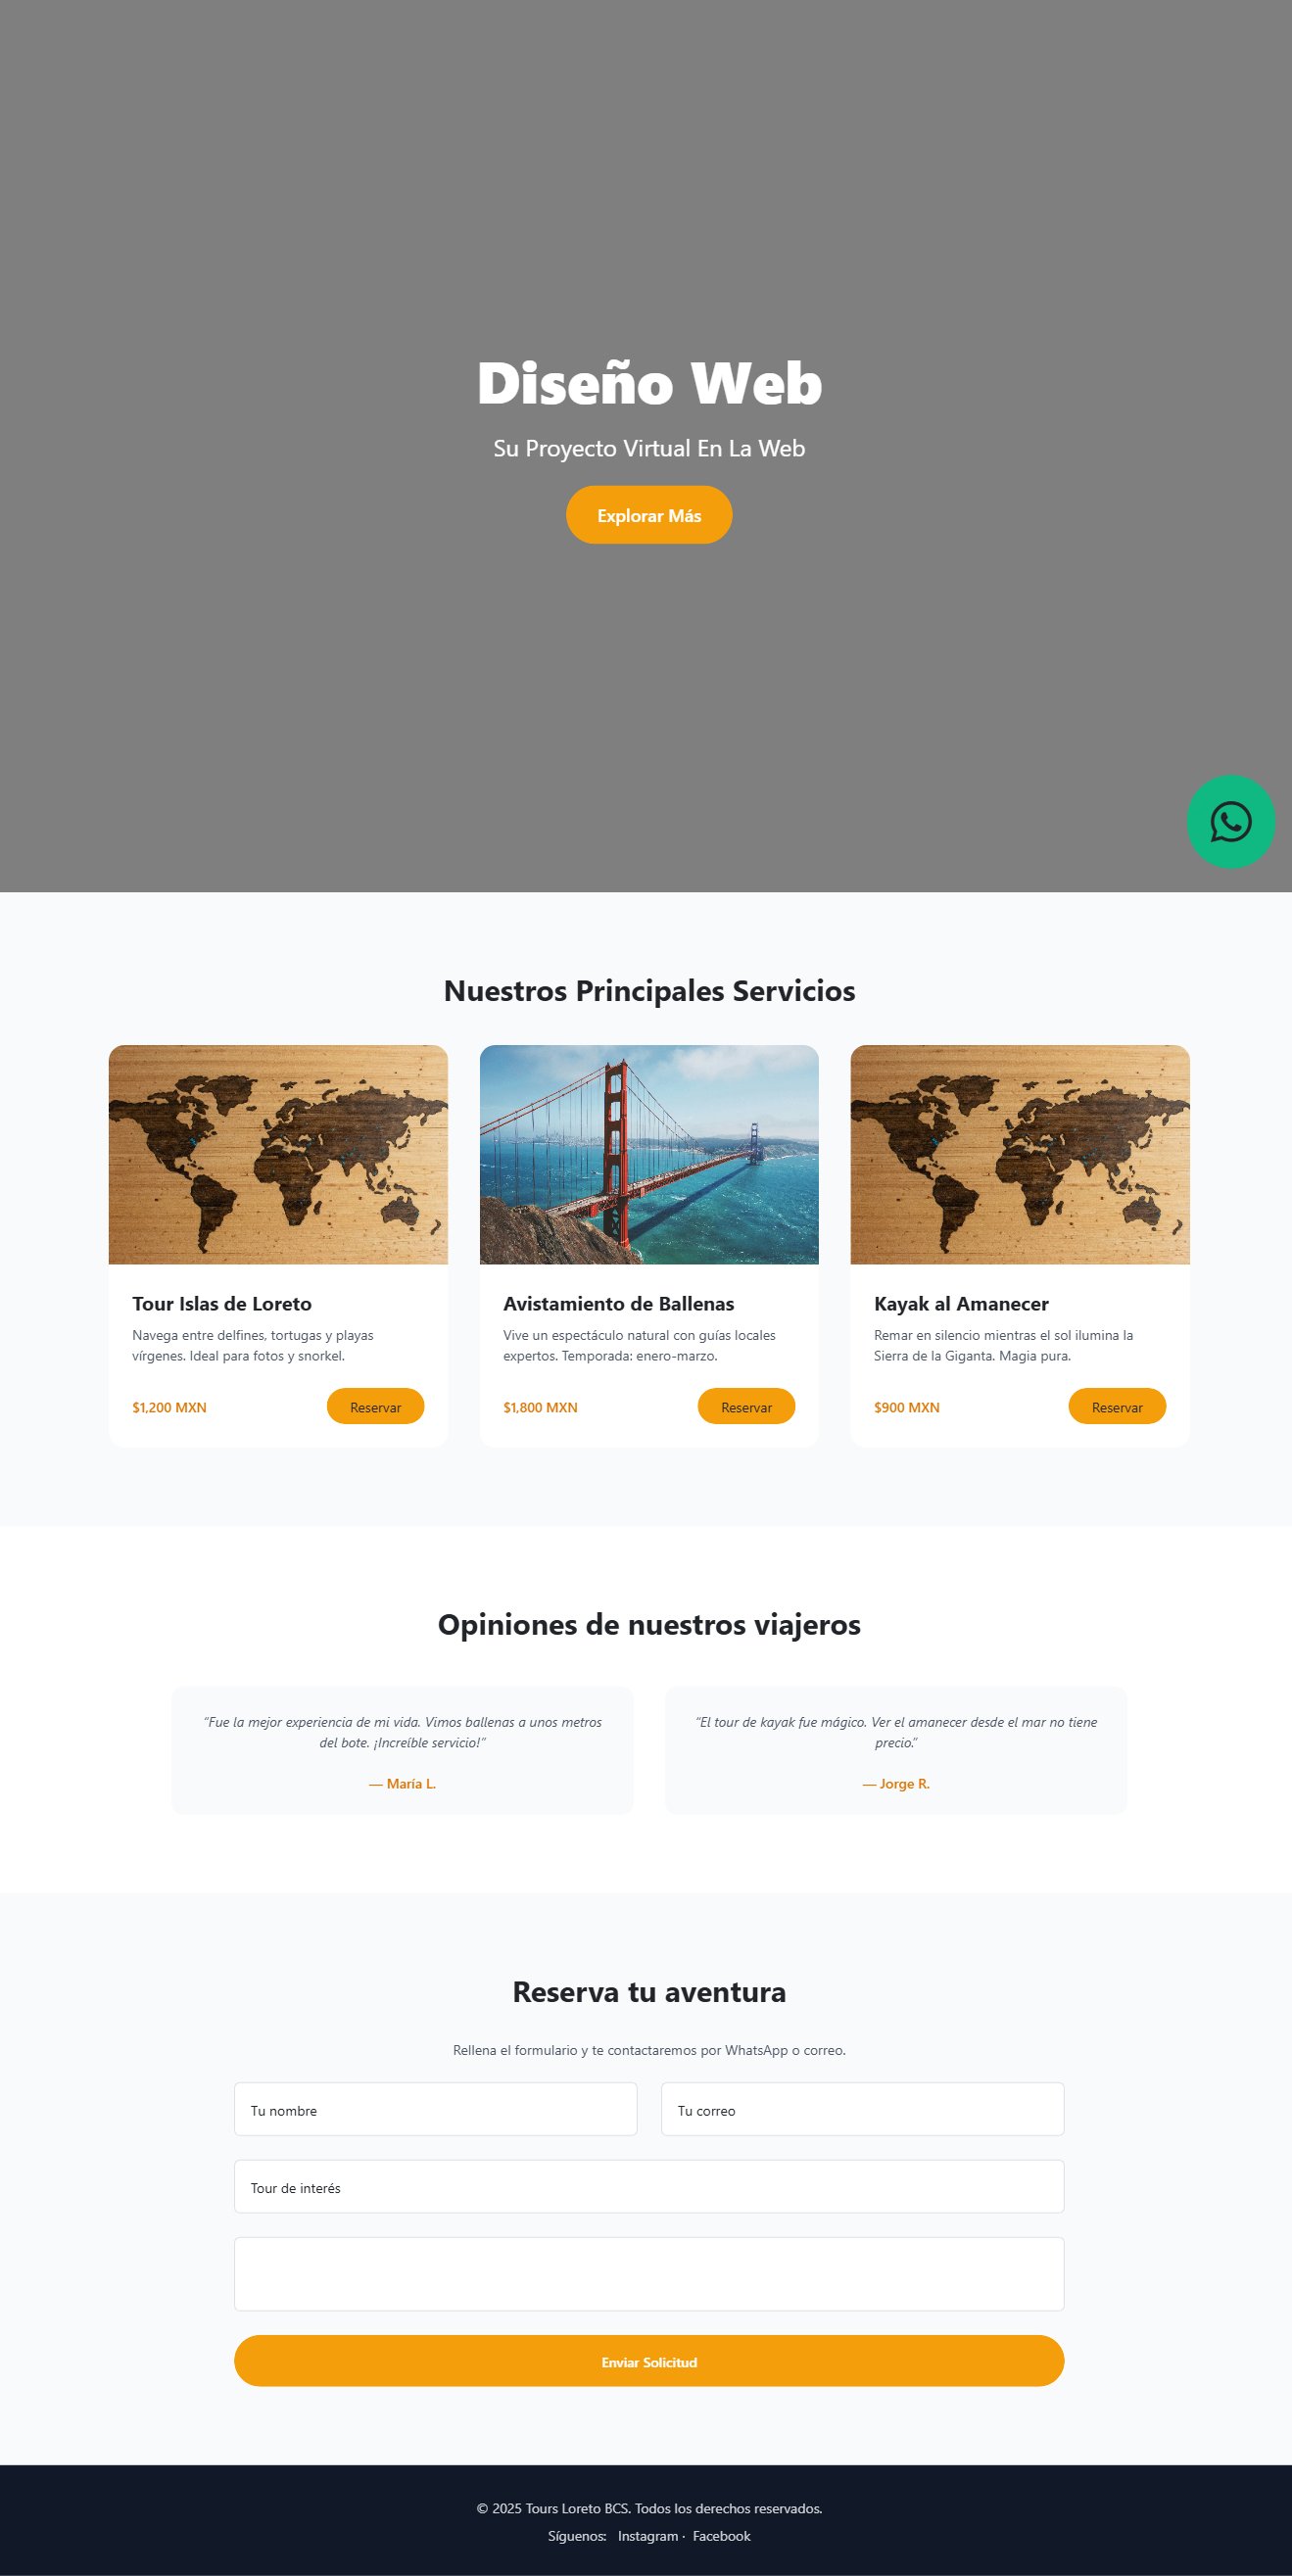
Task: Reserve the Tour Islas de Loreto
Action: pos(375,1406)
